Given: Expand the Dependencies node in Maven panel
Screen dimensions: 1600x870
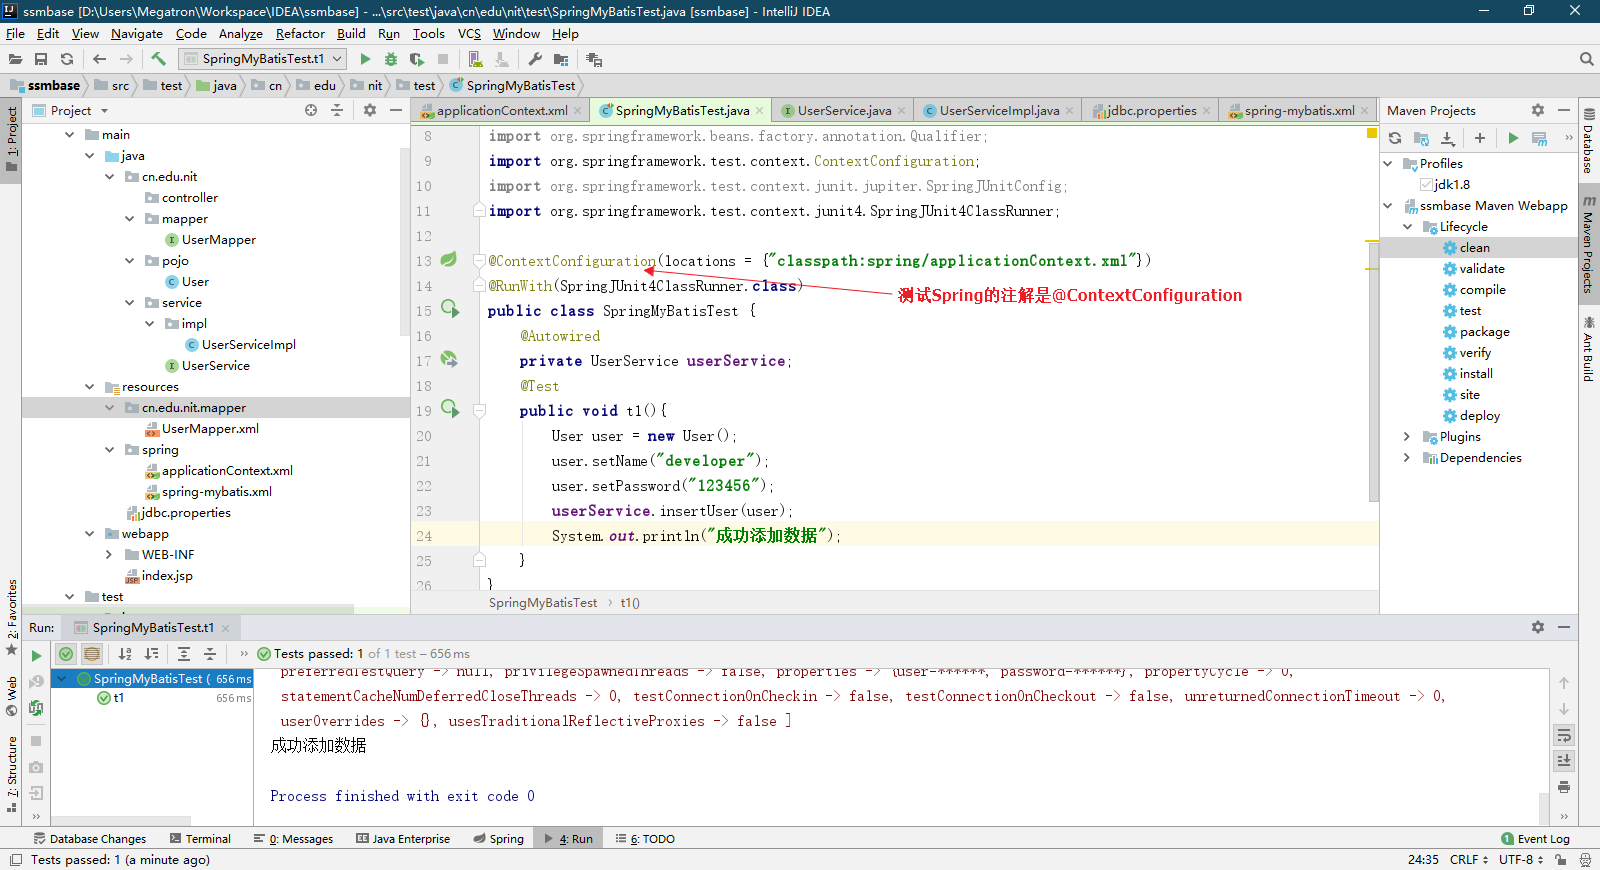Looking at the screenshot, I should point(1407,458).
